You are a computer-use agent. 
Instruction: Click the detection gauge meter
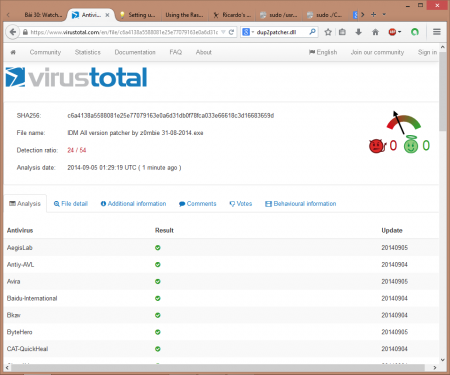coord(404,123)
